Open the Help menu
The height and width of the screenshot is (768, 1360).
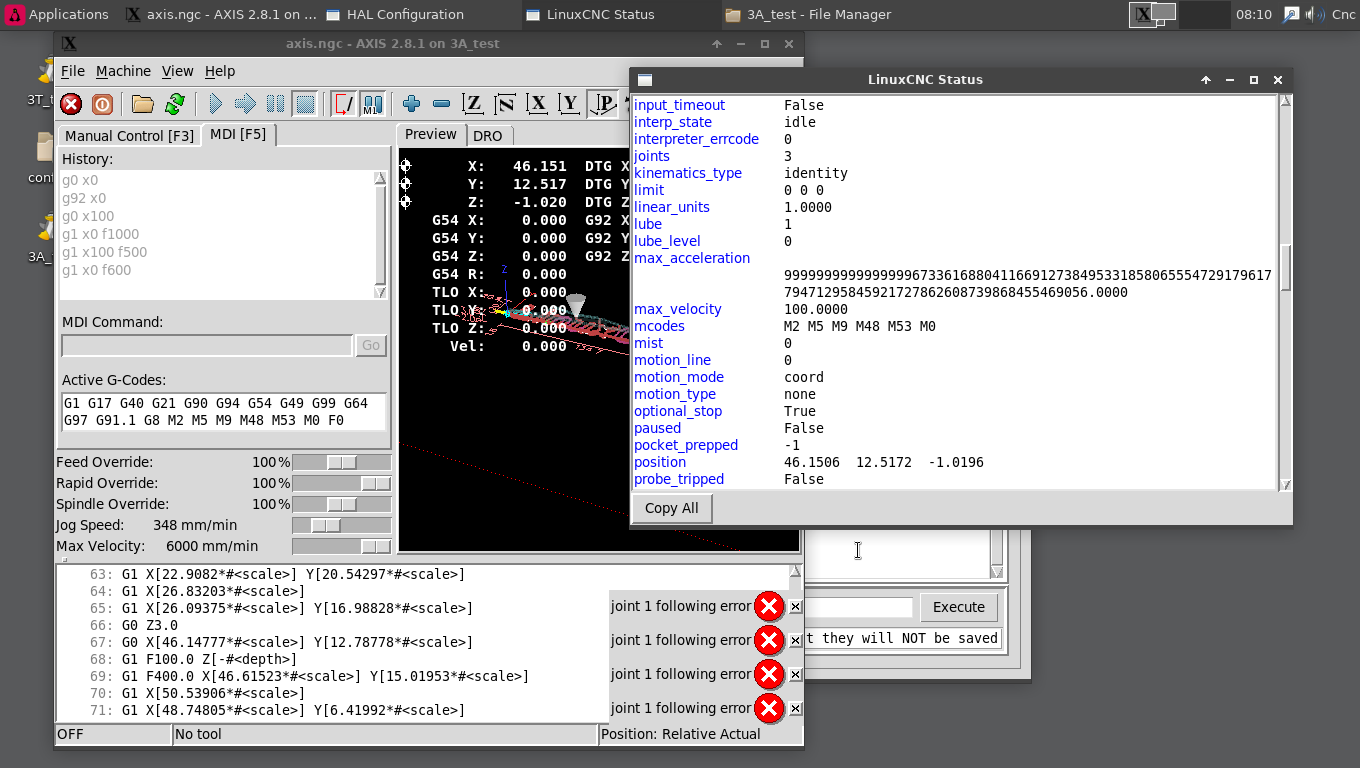tap(220, 71)
